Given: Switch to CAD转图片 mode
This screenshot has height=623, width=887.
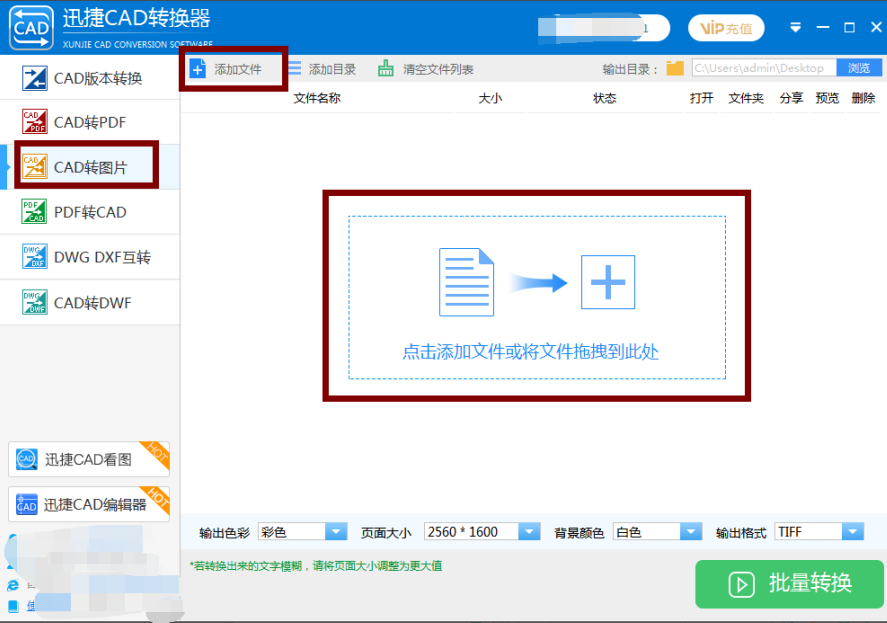Looking at the screenshot, I should 90,167.
